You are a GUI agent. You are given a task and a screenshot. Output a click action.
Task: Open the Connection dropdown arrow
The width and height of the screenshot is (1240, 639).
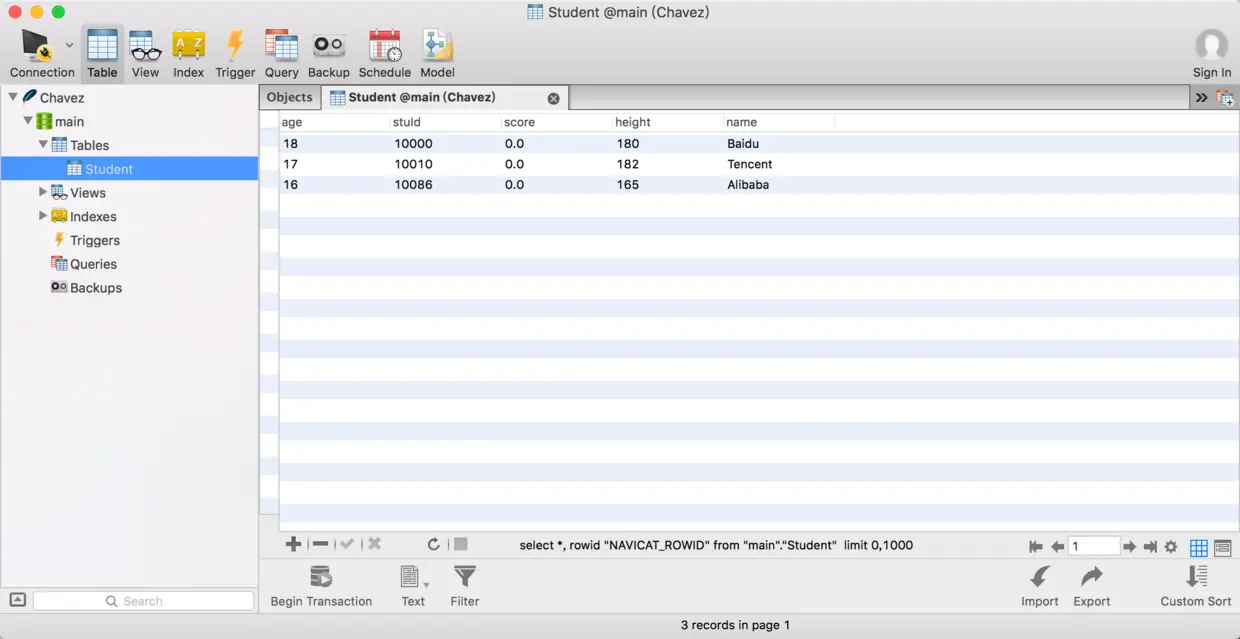[x=69, y=45]
